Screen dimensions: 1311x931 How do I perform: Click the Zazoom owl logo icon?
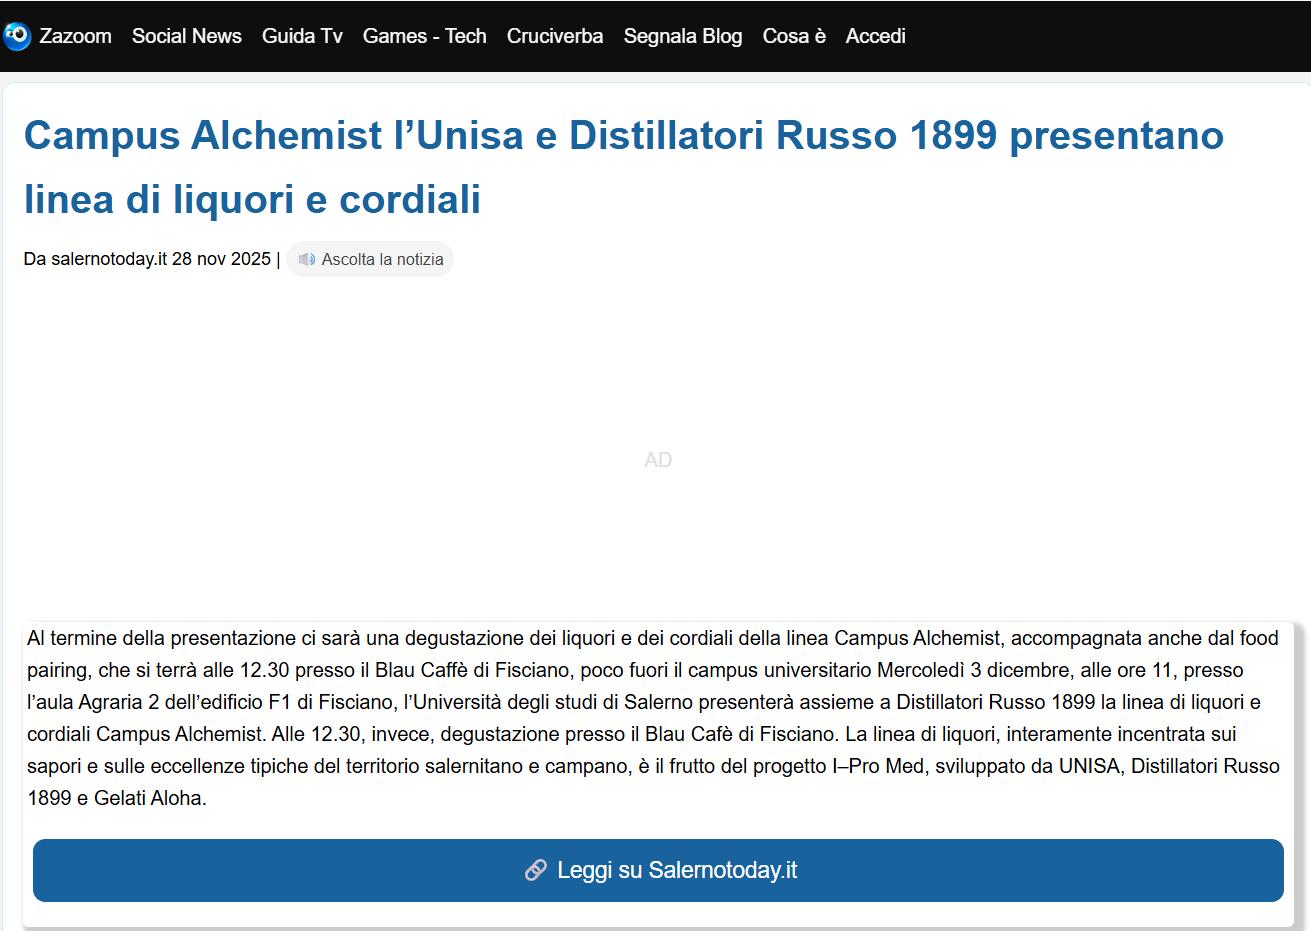coord(17,36)
